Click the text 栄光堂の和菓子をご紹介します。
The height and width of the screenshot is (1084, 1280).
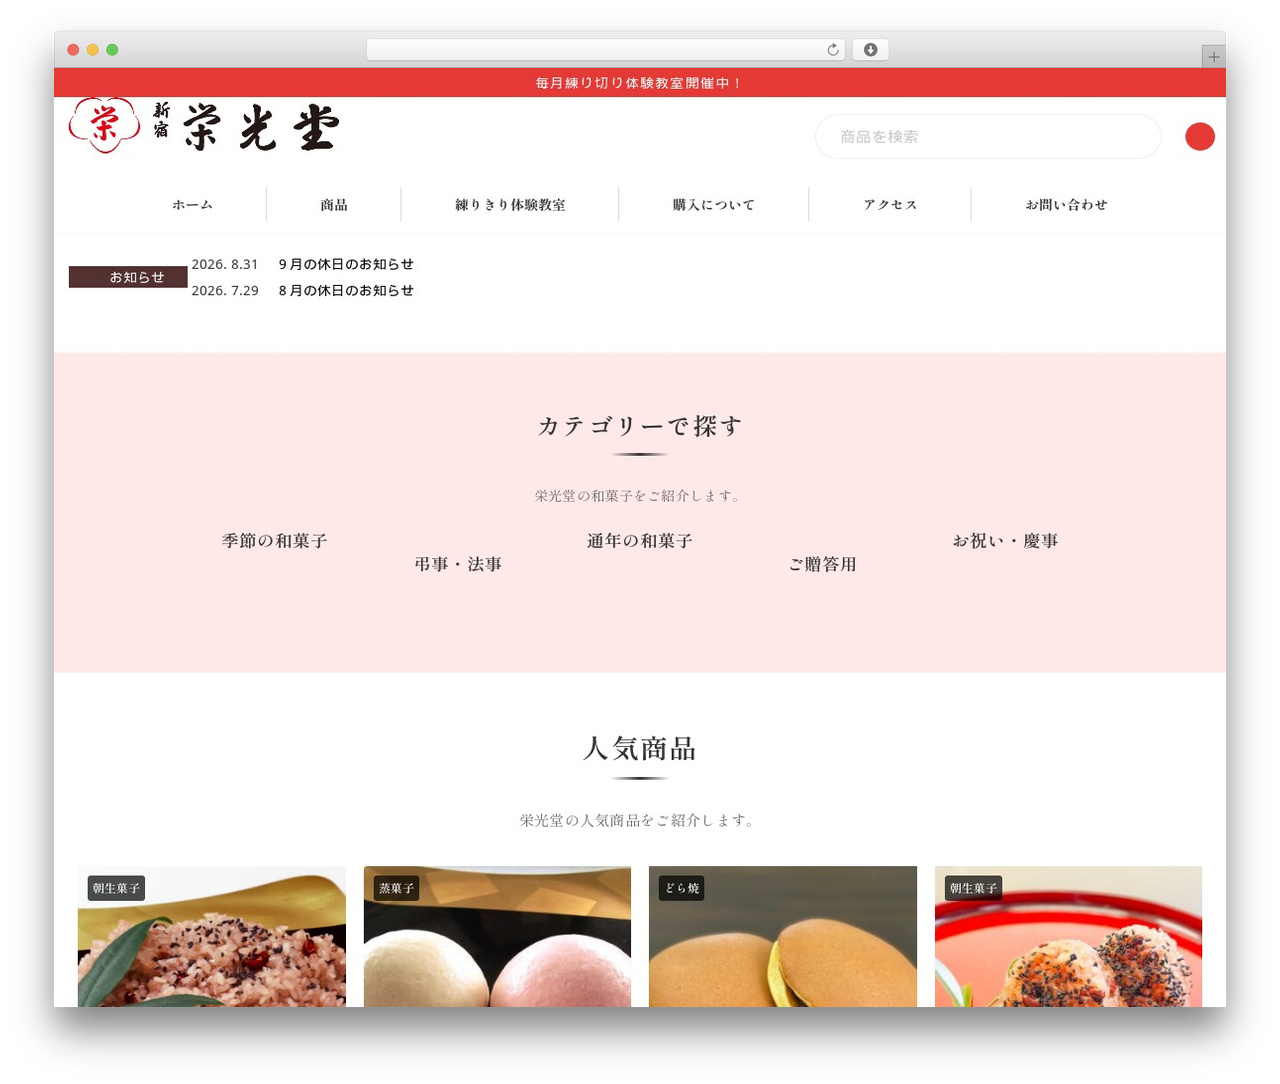click(640, 496)
